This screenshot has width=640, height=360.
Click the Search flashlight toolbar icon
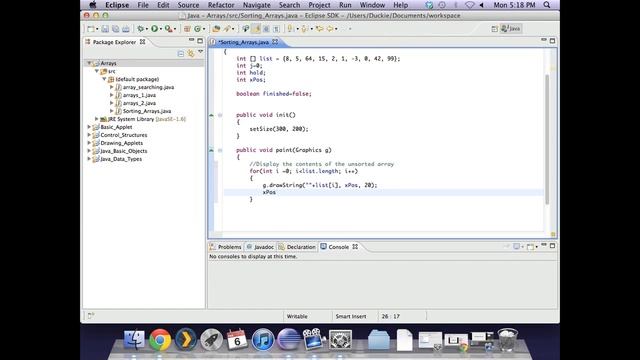click(x=227, y=29)
